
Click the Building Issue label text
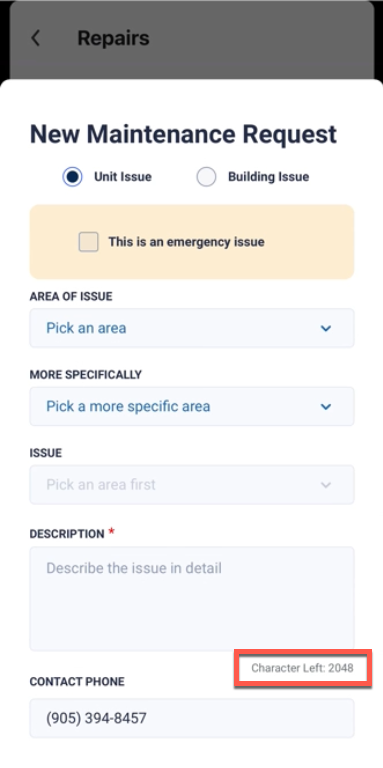point(268,177)
